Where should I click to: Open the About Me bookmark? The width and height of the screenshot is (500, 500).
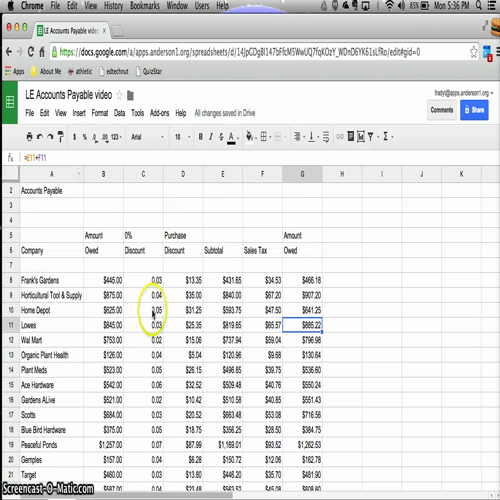pyautogui.click(x=46, y=71)
